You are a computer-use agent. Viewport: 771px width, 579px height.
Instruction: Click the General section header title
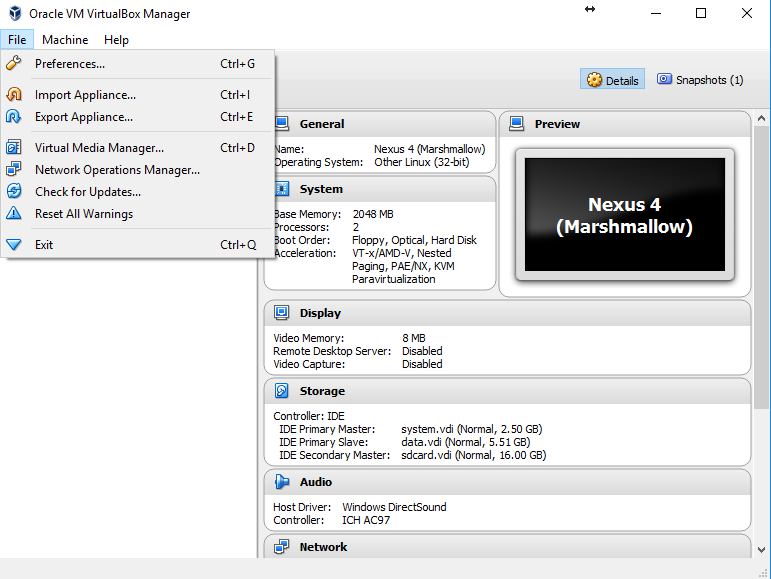coord(322,124)
